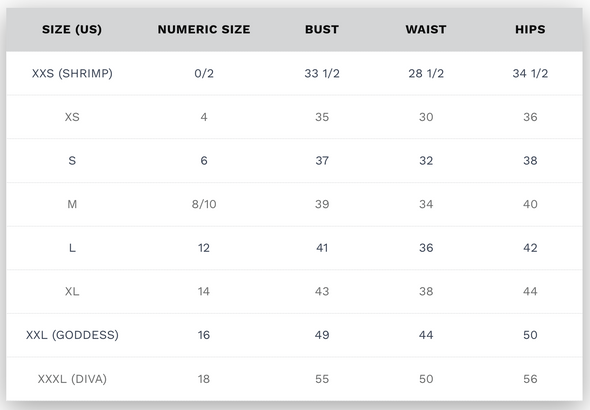This screenshot has height=410, width=590.
Task: Click the 33 1/2 bust value
Action: (322, 73)
